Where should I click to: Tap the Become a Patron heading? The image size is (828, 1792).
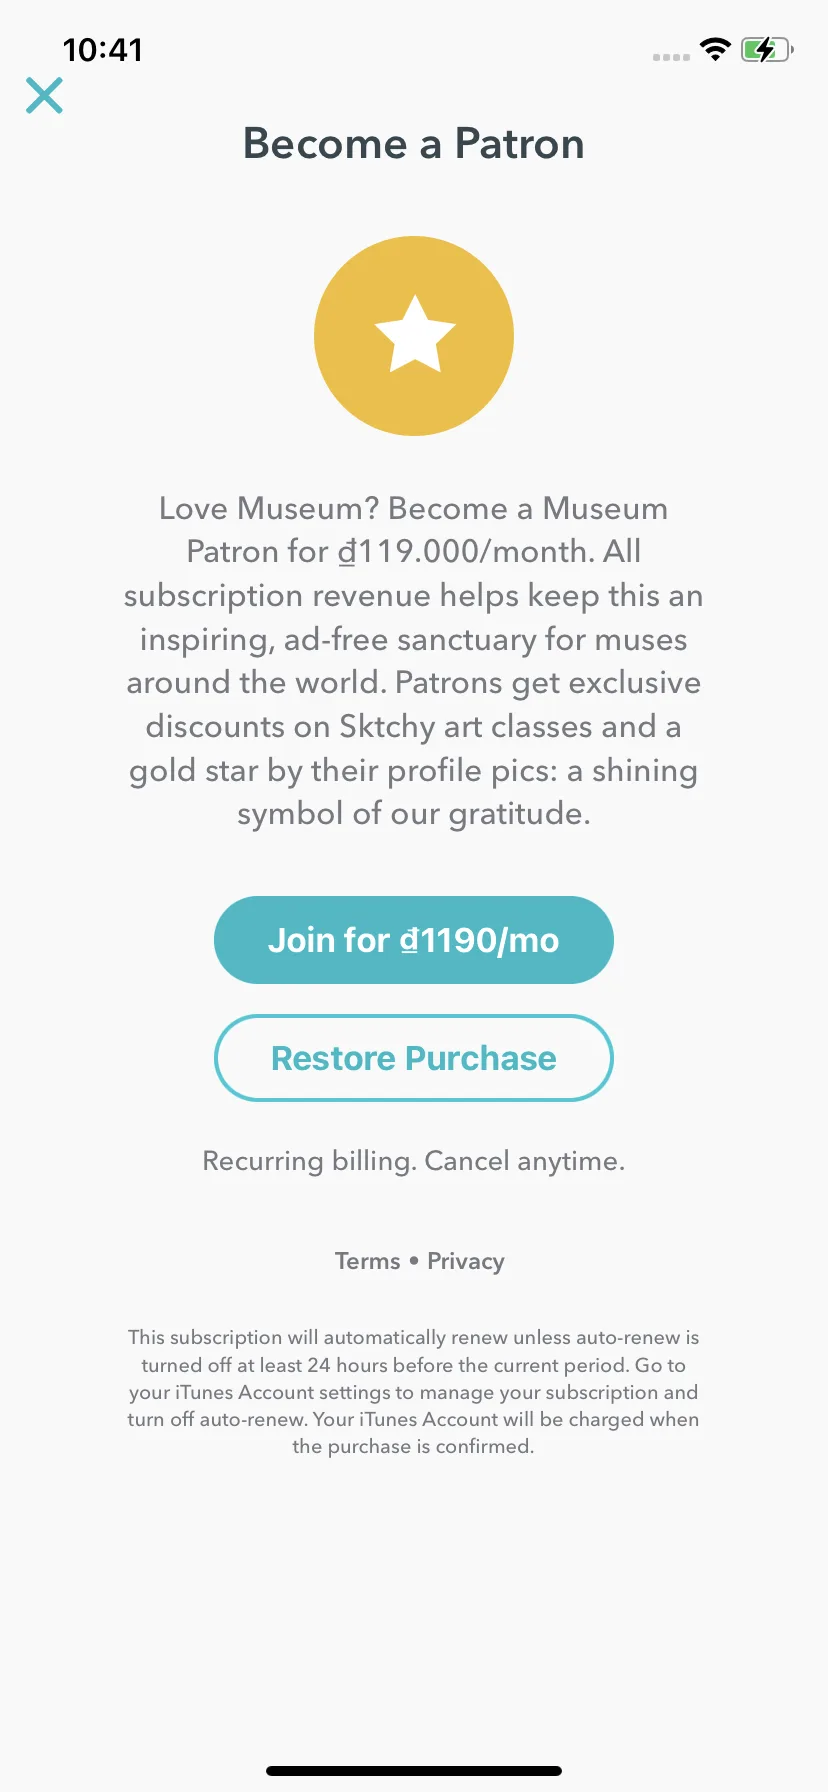pyautogui.click(x=414, y=144)
